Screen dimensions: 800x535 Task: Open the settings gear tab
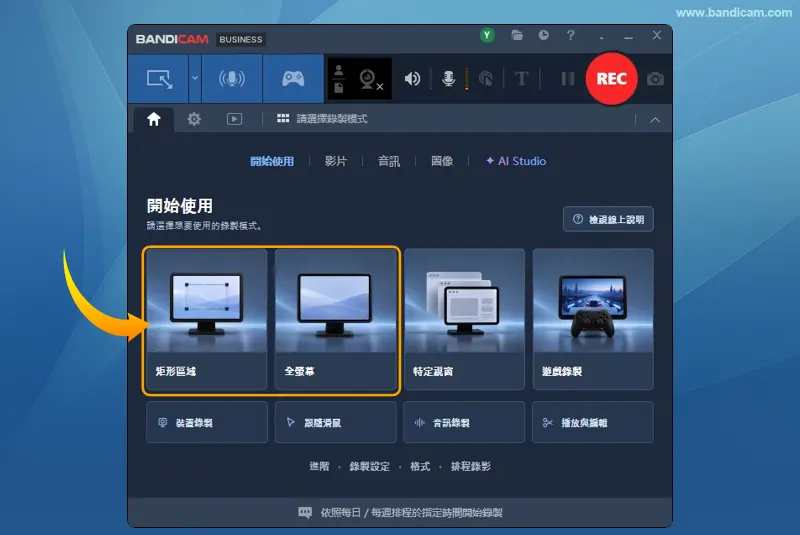(194, 119)
